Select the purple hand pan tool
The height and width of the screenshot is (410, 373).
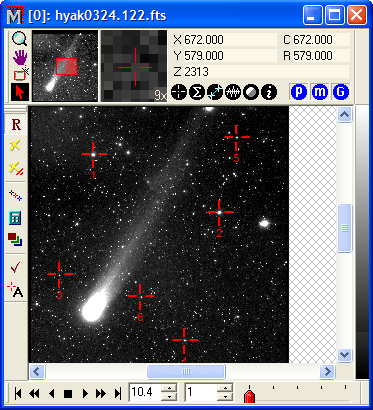tap(20, 57)
